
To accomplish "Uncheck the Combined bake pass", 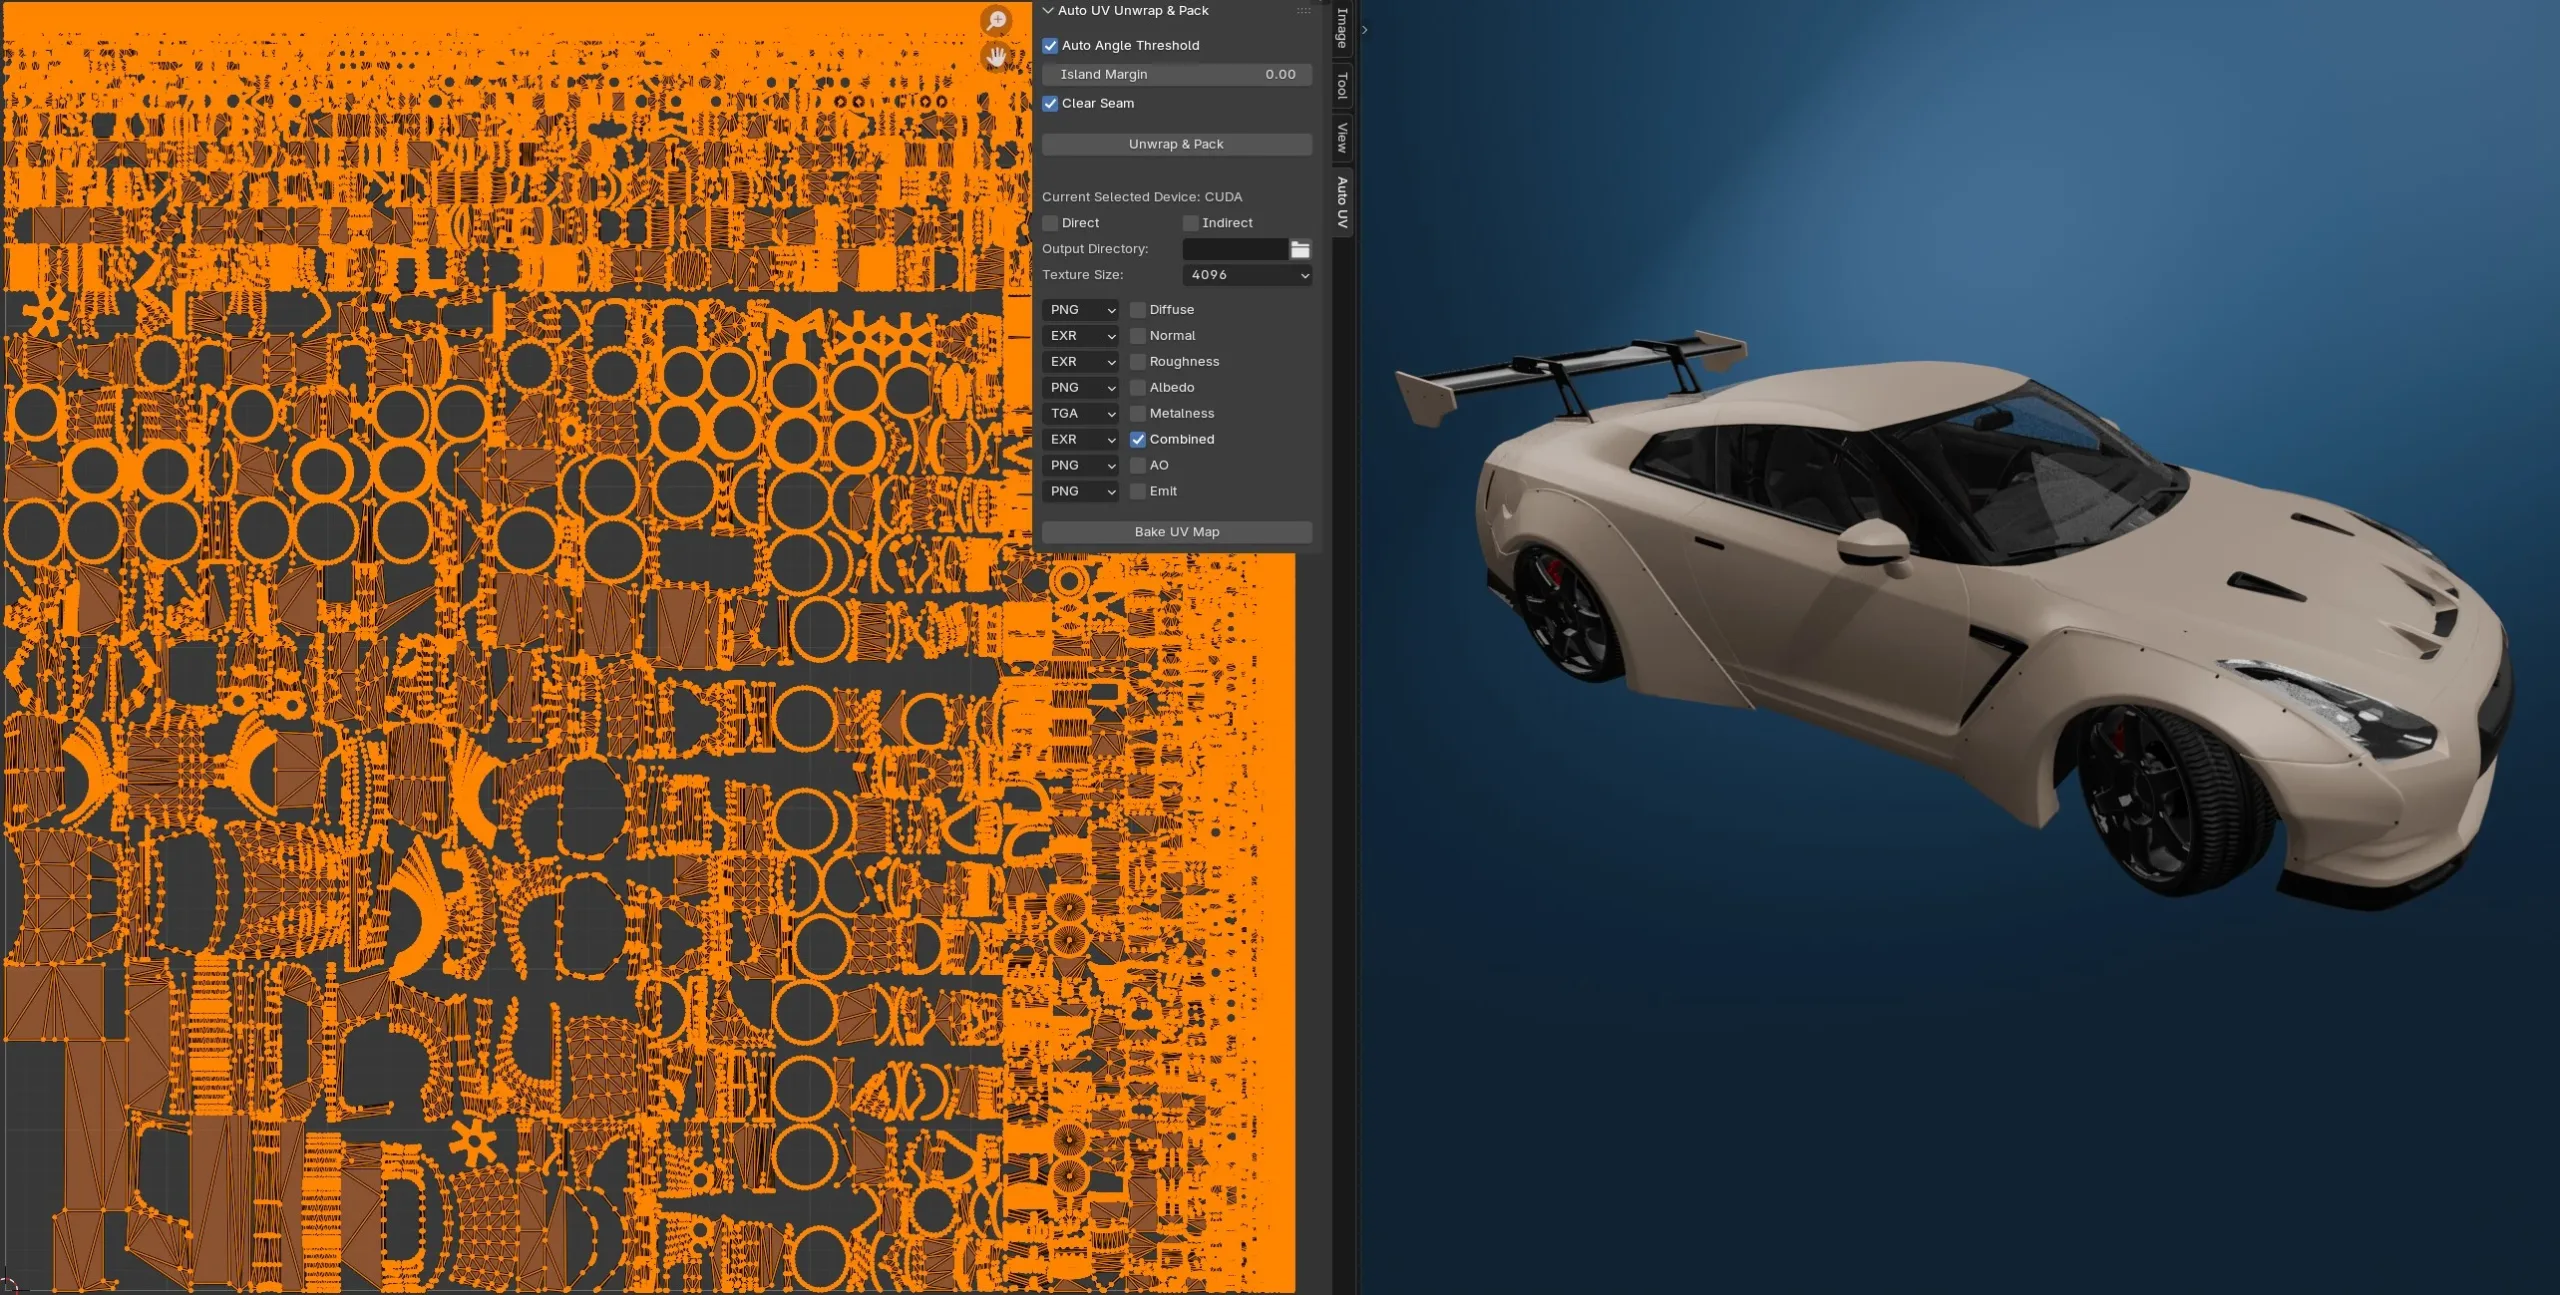I will pyautogui.click(x=1137, y=439).
